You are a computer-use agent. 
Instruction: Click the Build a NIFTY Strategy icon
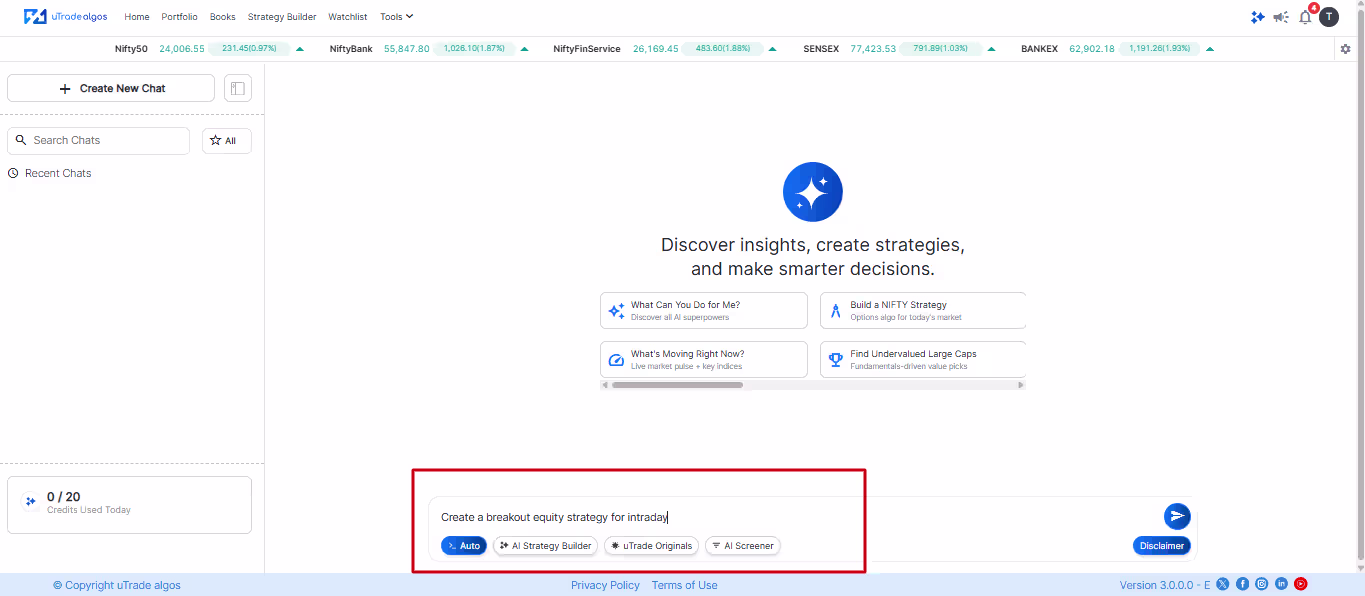click(836, 311)
